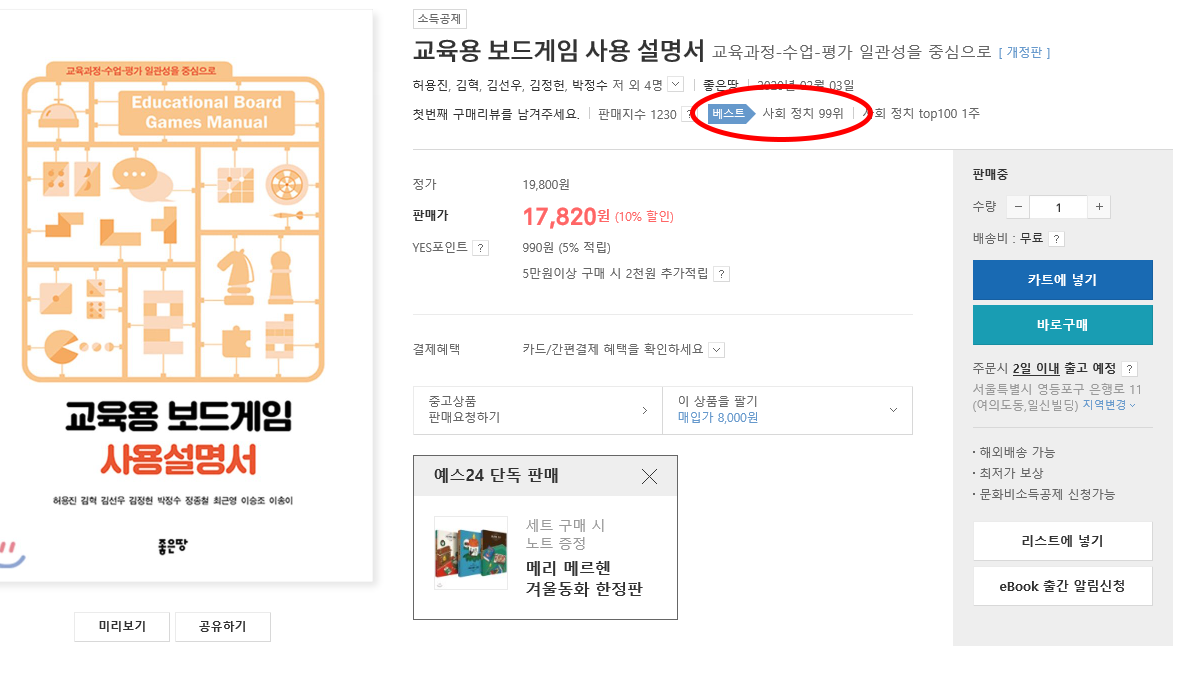Click the 카트에 넣기 button
The image size is (1191, 686).
[x=1063, y=280]
